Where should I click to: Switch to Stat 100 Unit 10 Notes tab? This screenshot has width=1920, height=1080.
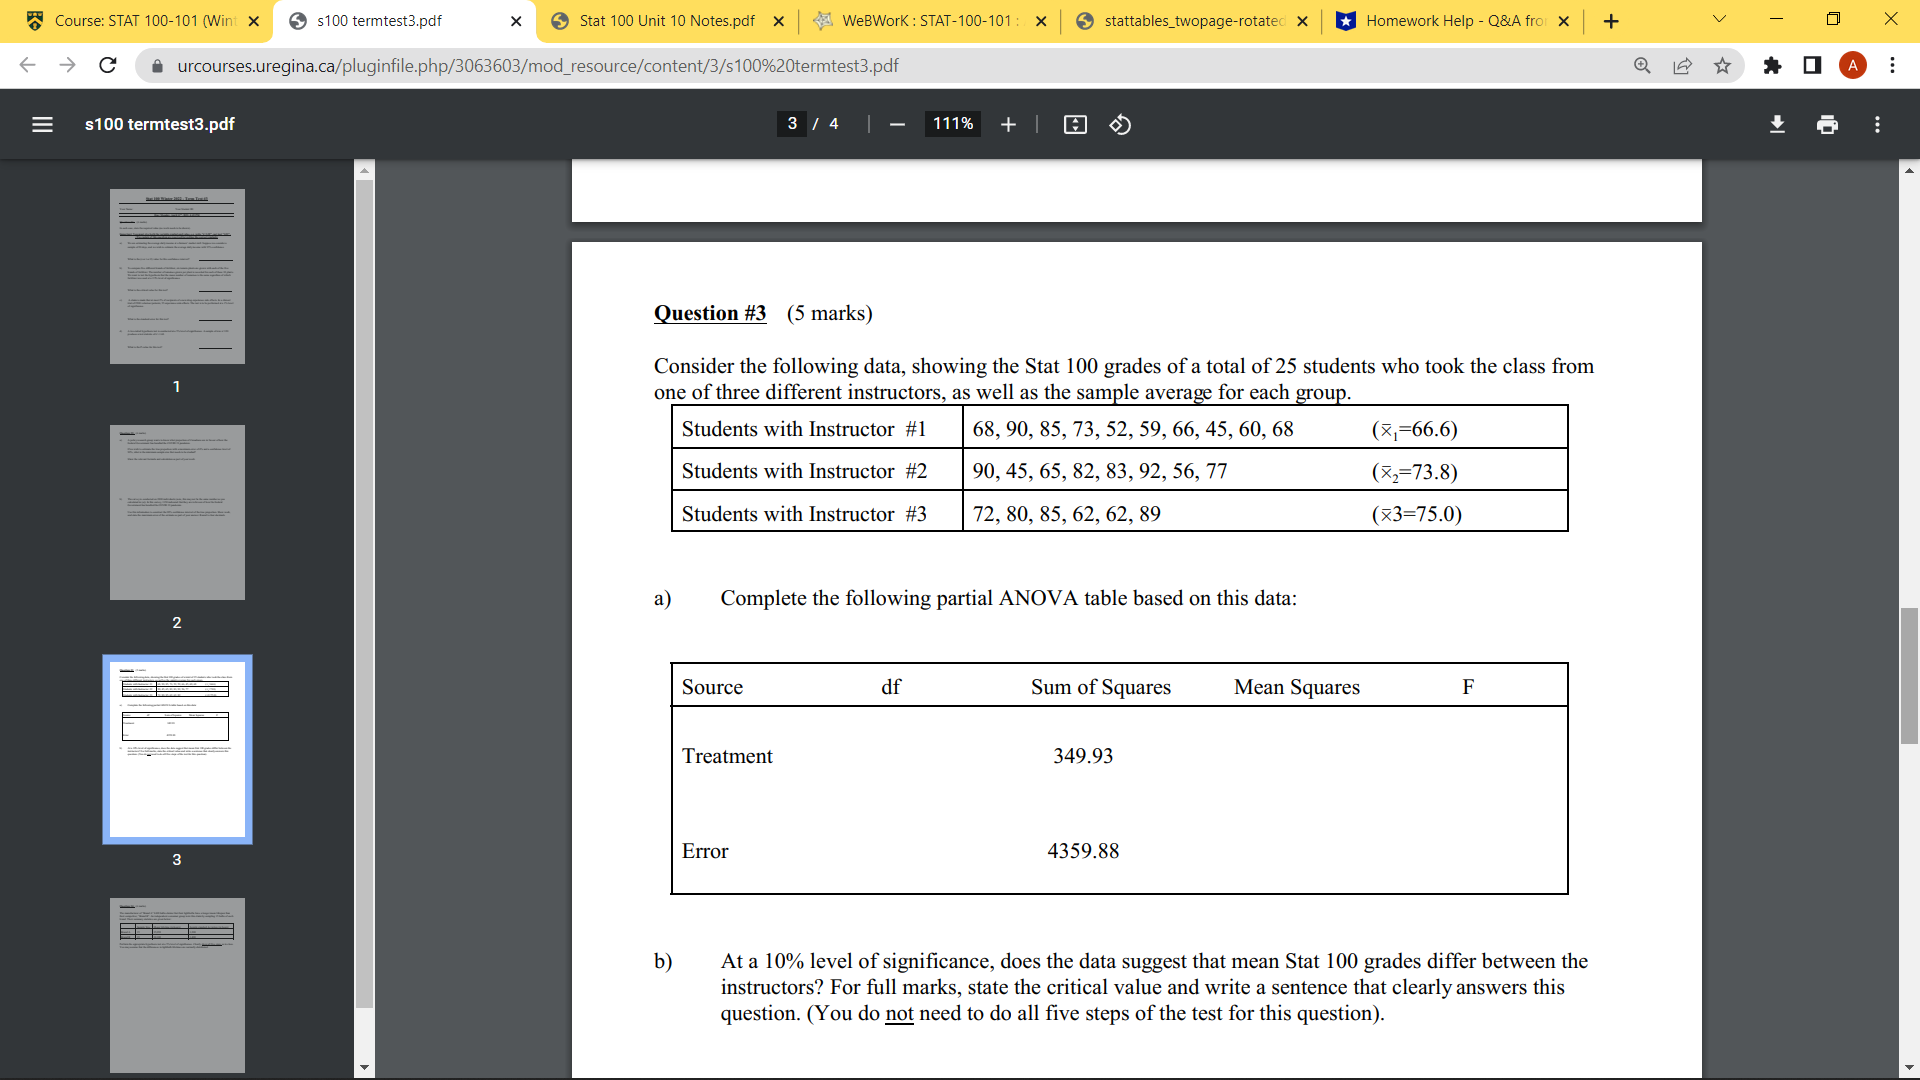point(666,21)
